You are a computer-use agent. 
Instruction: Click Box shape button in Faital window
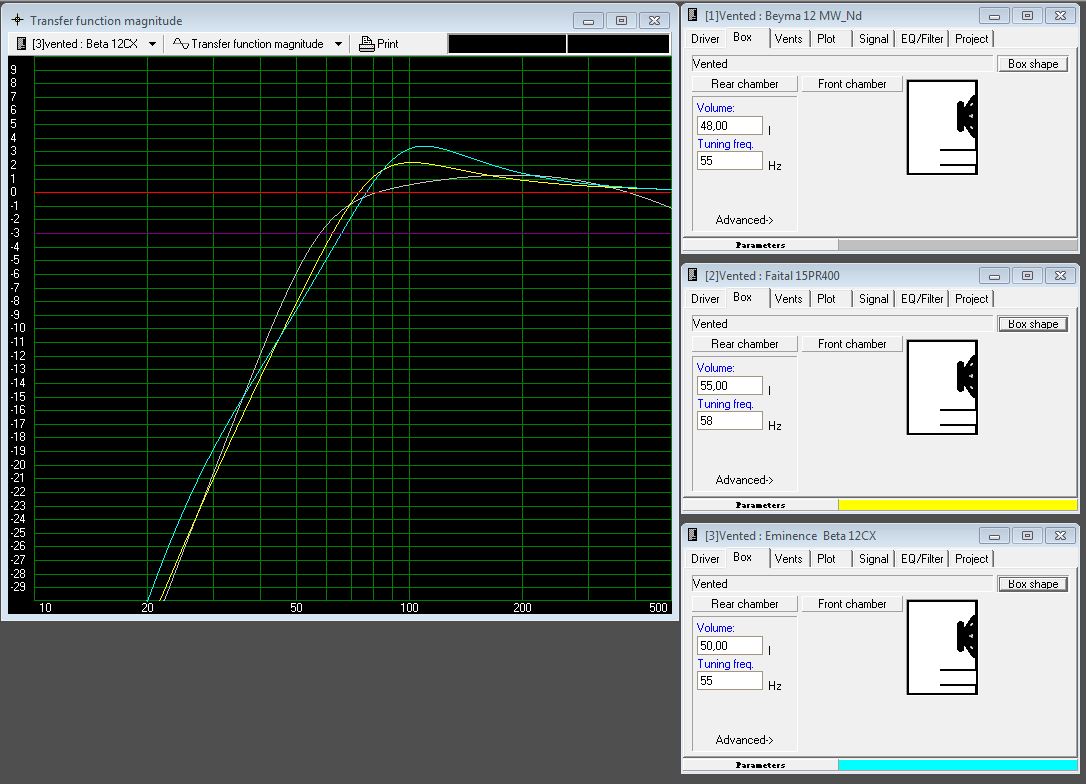coord(1033,323)
